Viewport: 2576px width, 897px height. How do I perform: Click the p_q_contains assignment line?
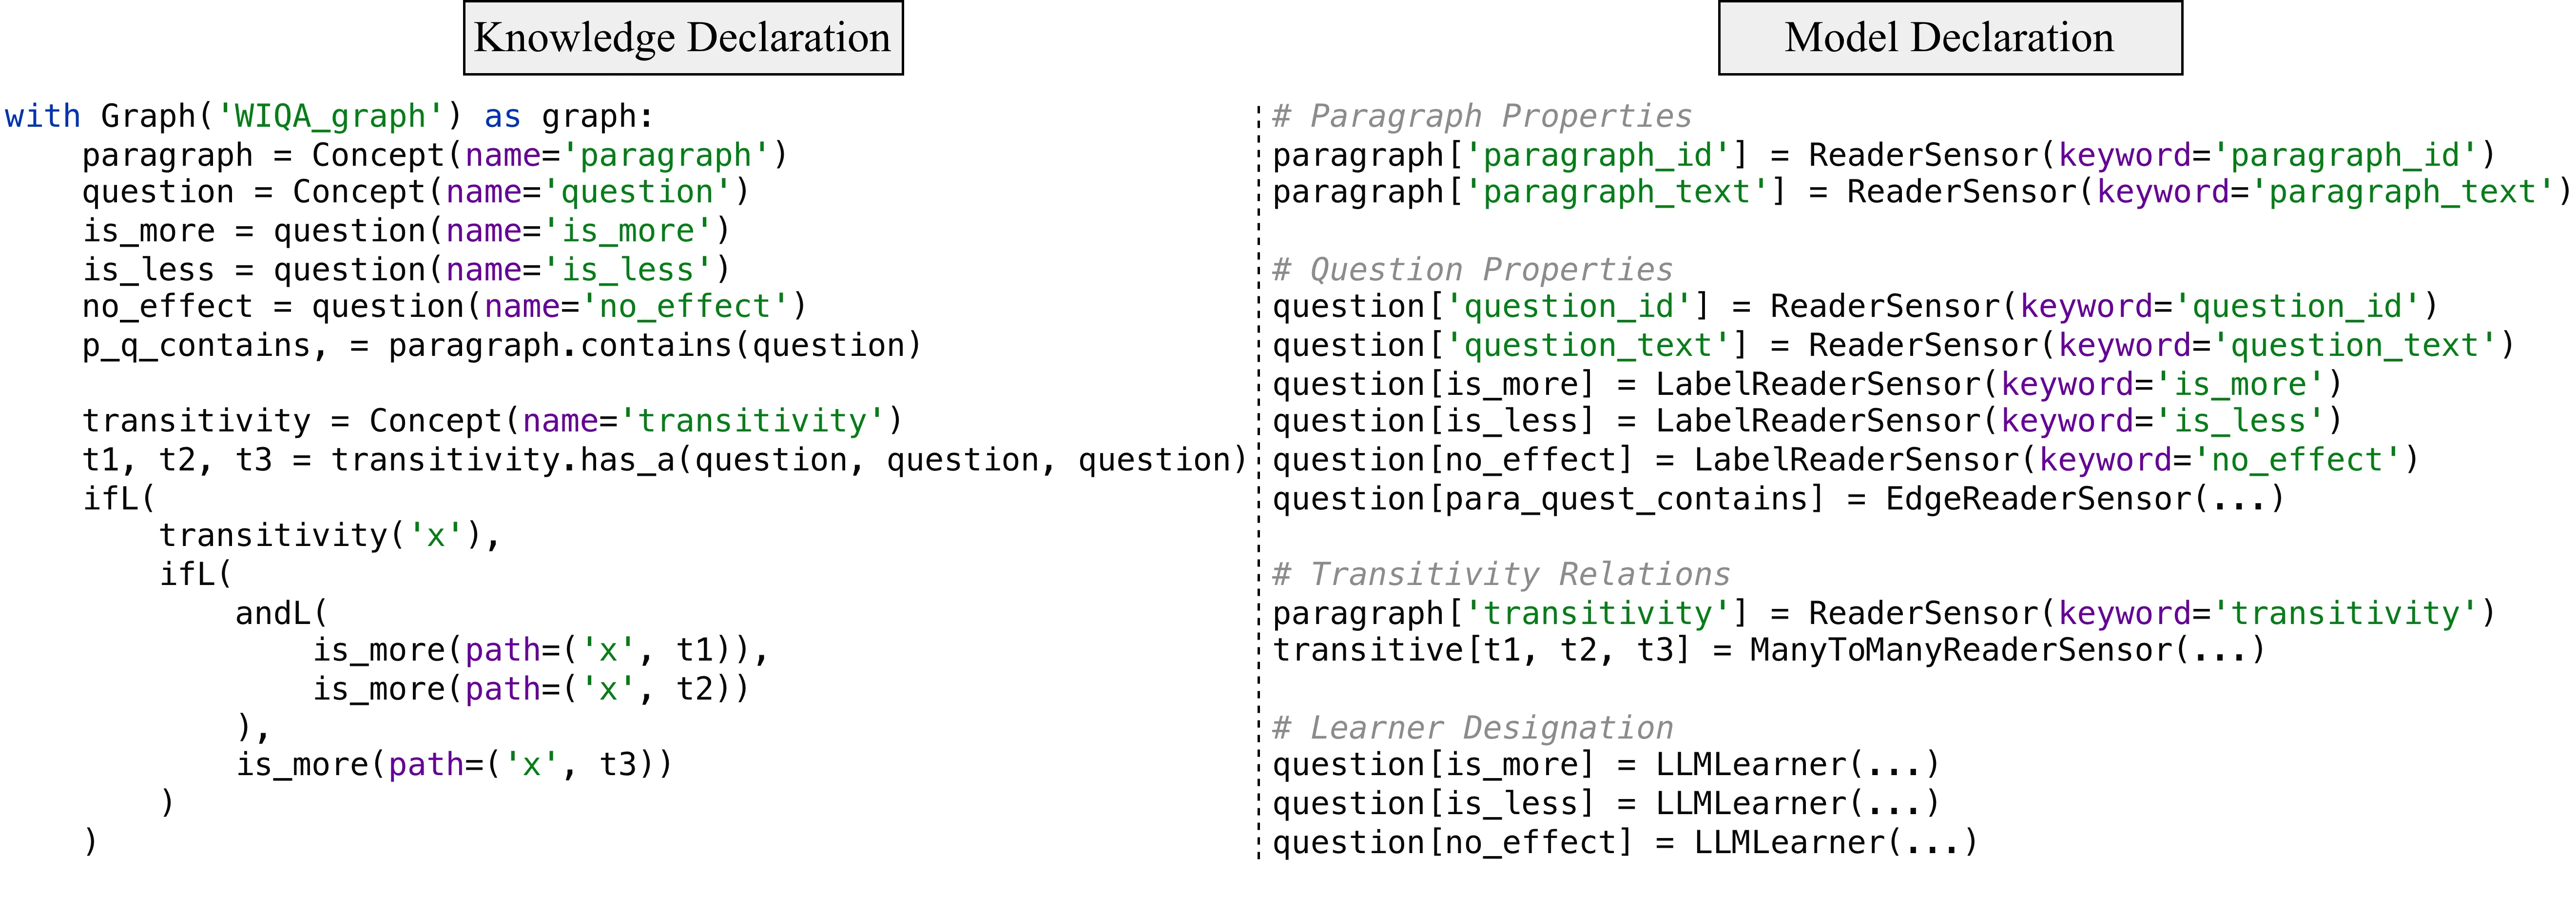(500, 346)
